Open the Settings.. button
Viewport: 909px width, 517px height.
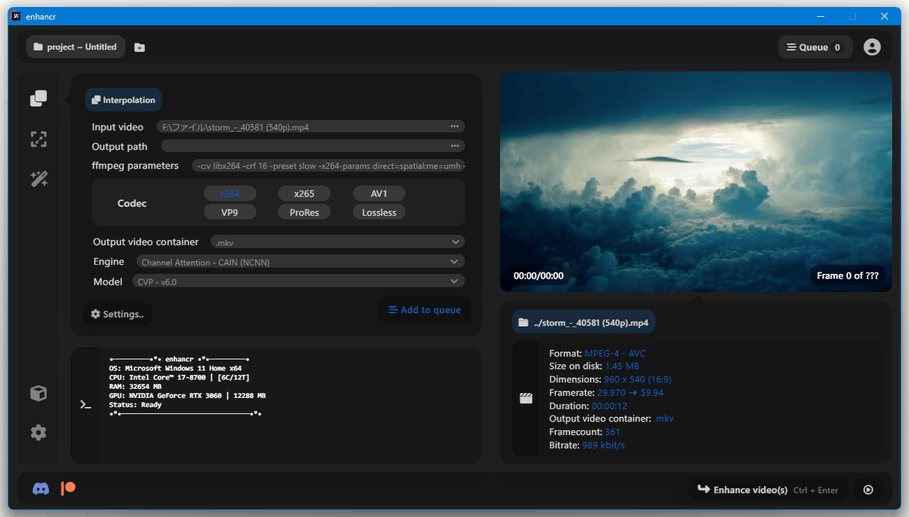(x=118, y=314)
